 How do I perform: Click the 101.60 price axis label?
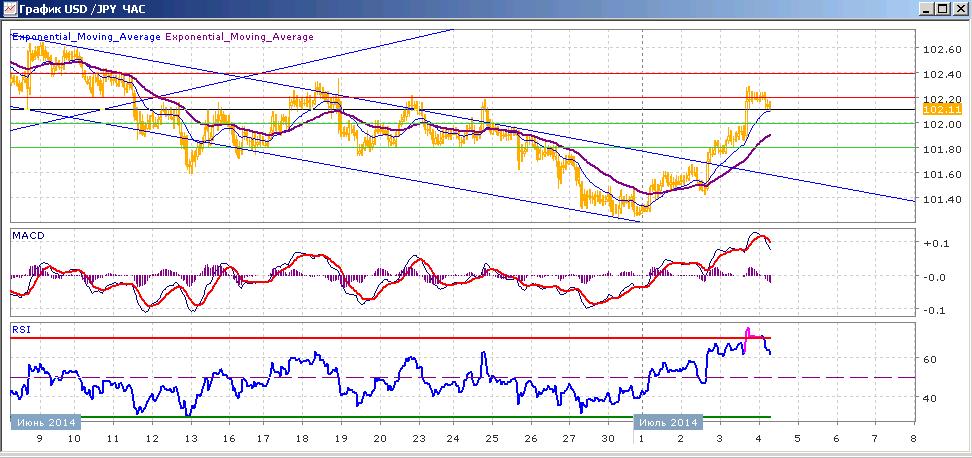pyautogui.click(x=942, y=174)
